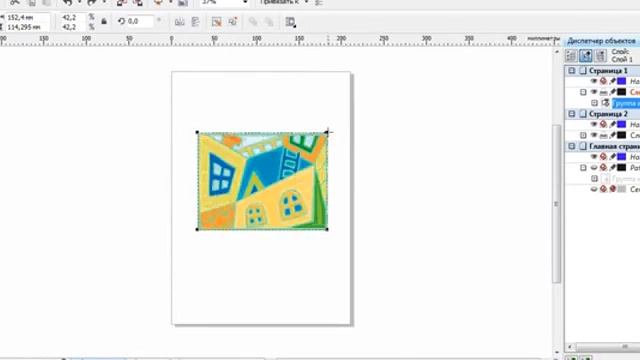Click the Redo arrow in top toolbar
The image size is (640, 360).
click(91, 2)
